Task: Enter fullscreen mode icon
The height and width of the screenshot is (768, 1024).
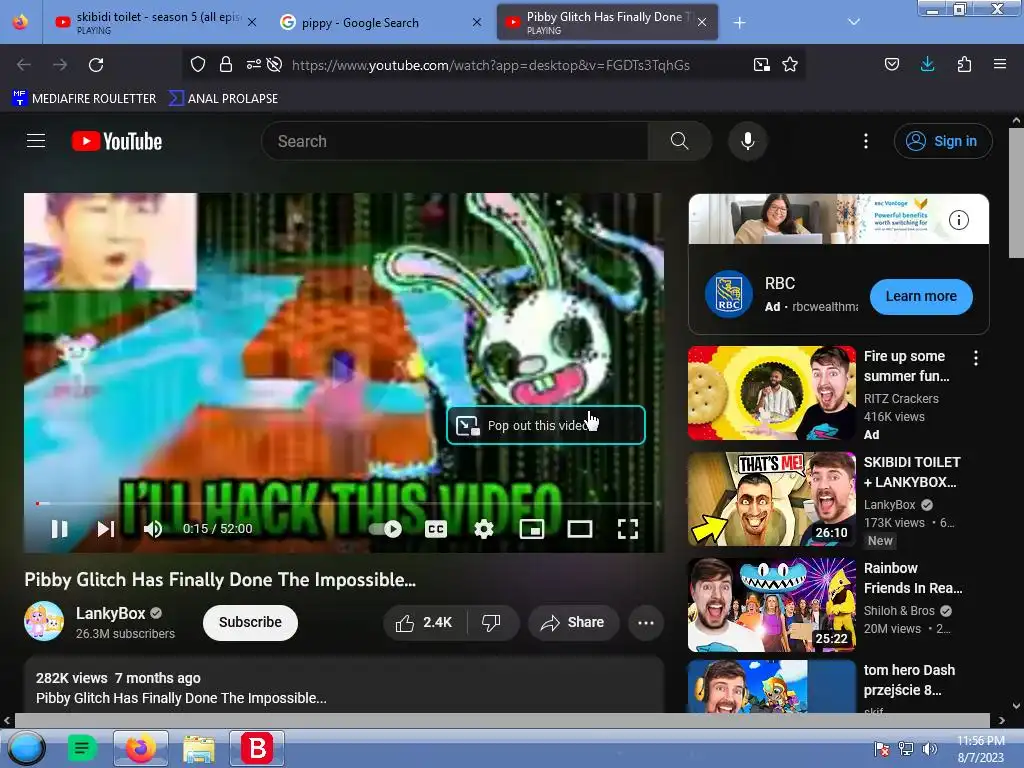Action: click(628, 529)
